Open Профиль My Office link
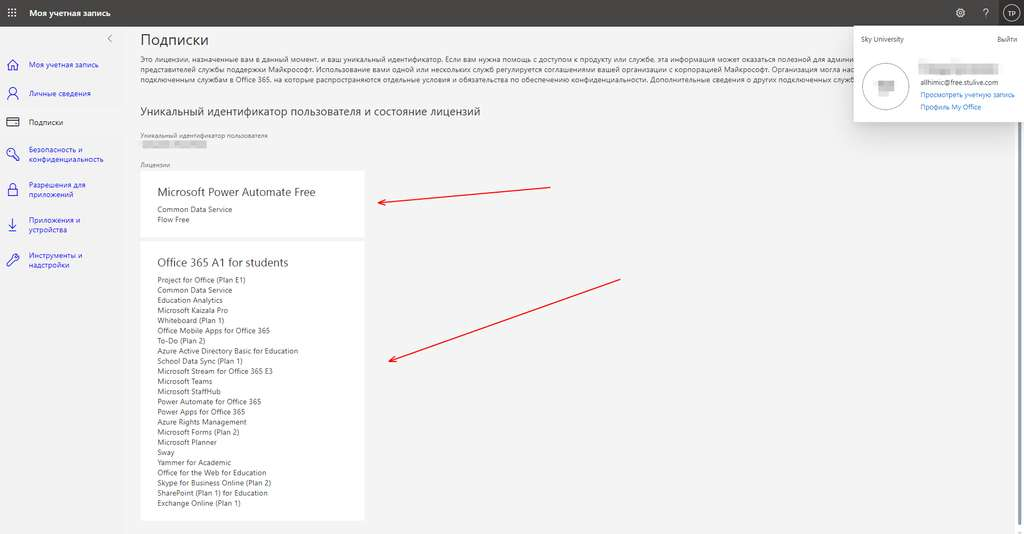Screen dimensions: 1024x534 (x=950, y=107)
